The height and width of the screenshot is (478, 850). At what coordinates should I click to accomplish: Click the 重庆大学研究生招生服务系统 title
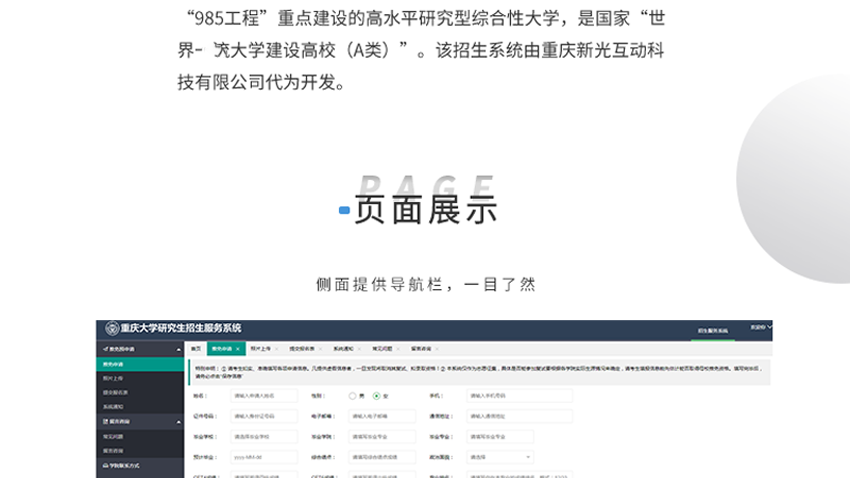(181, 328)
